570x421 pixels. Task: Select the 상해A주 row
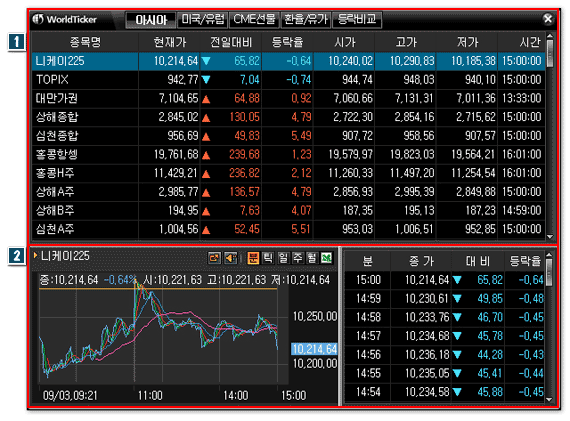point(289,192)
